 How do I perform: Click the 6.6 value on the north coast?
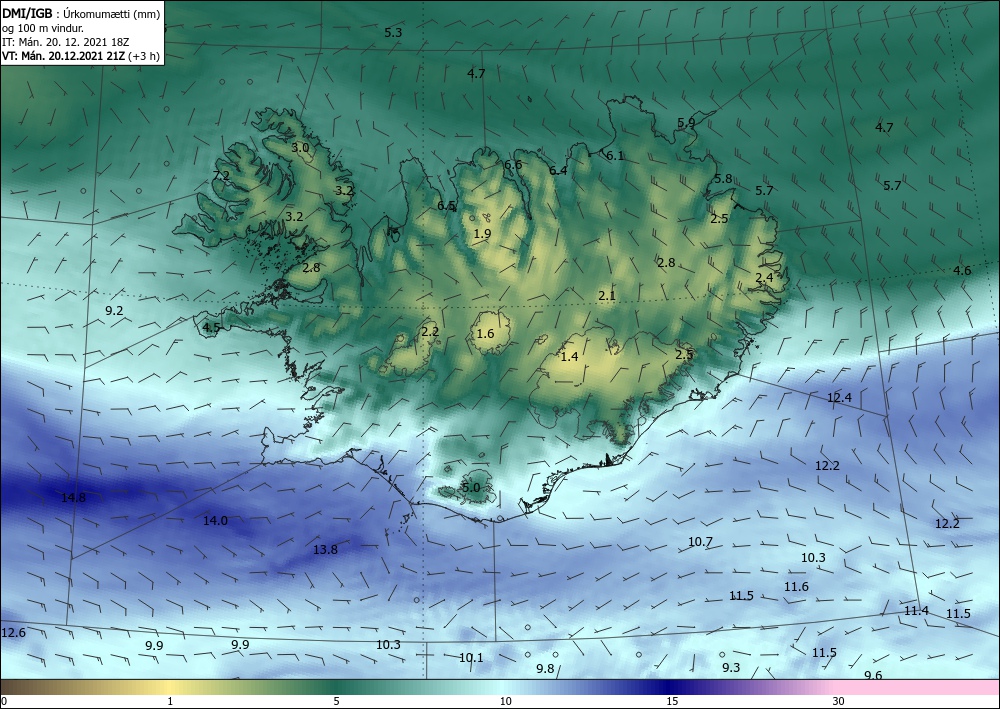coord(513,164)
